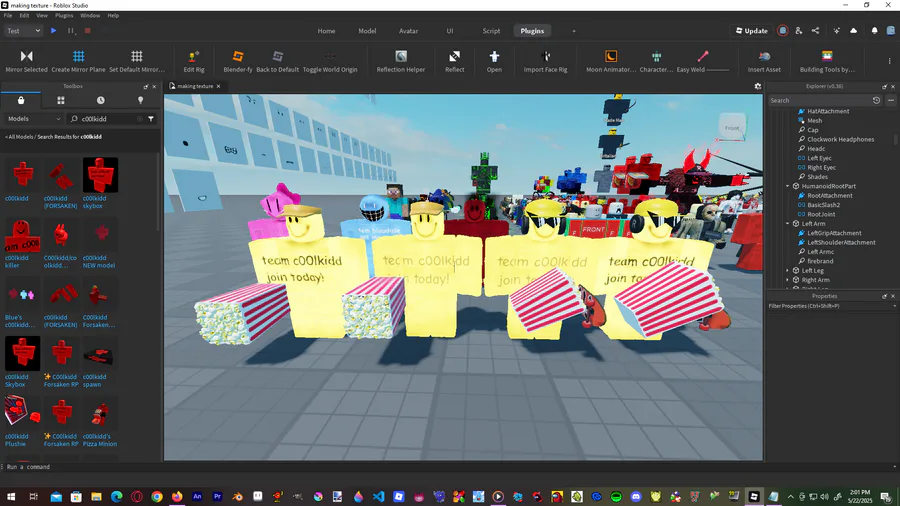This screenshot has width=900, height=506.
Task: Insert c00lkidd Plushie model thumbnail
Action: 22,413
